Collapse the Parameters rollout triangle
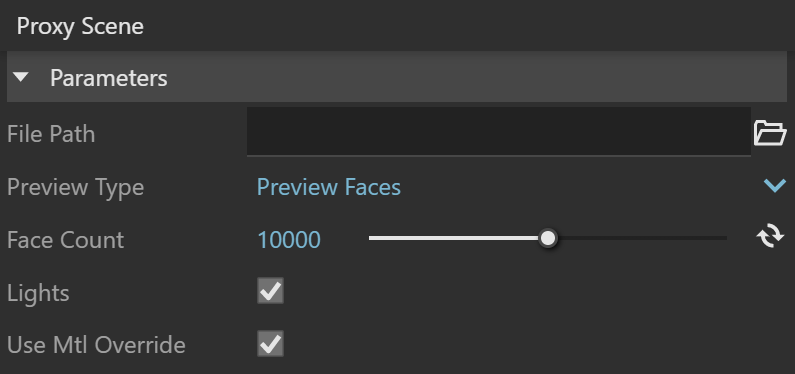Image resolution: width=795 pixels, height=374 pixels. point(21,78)
